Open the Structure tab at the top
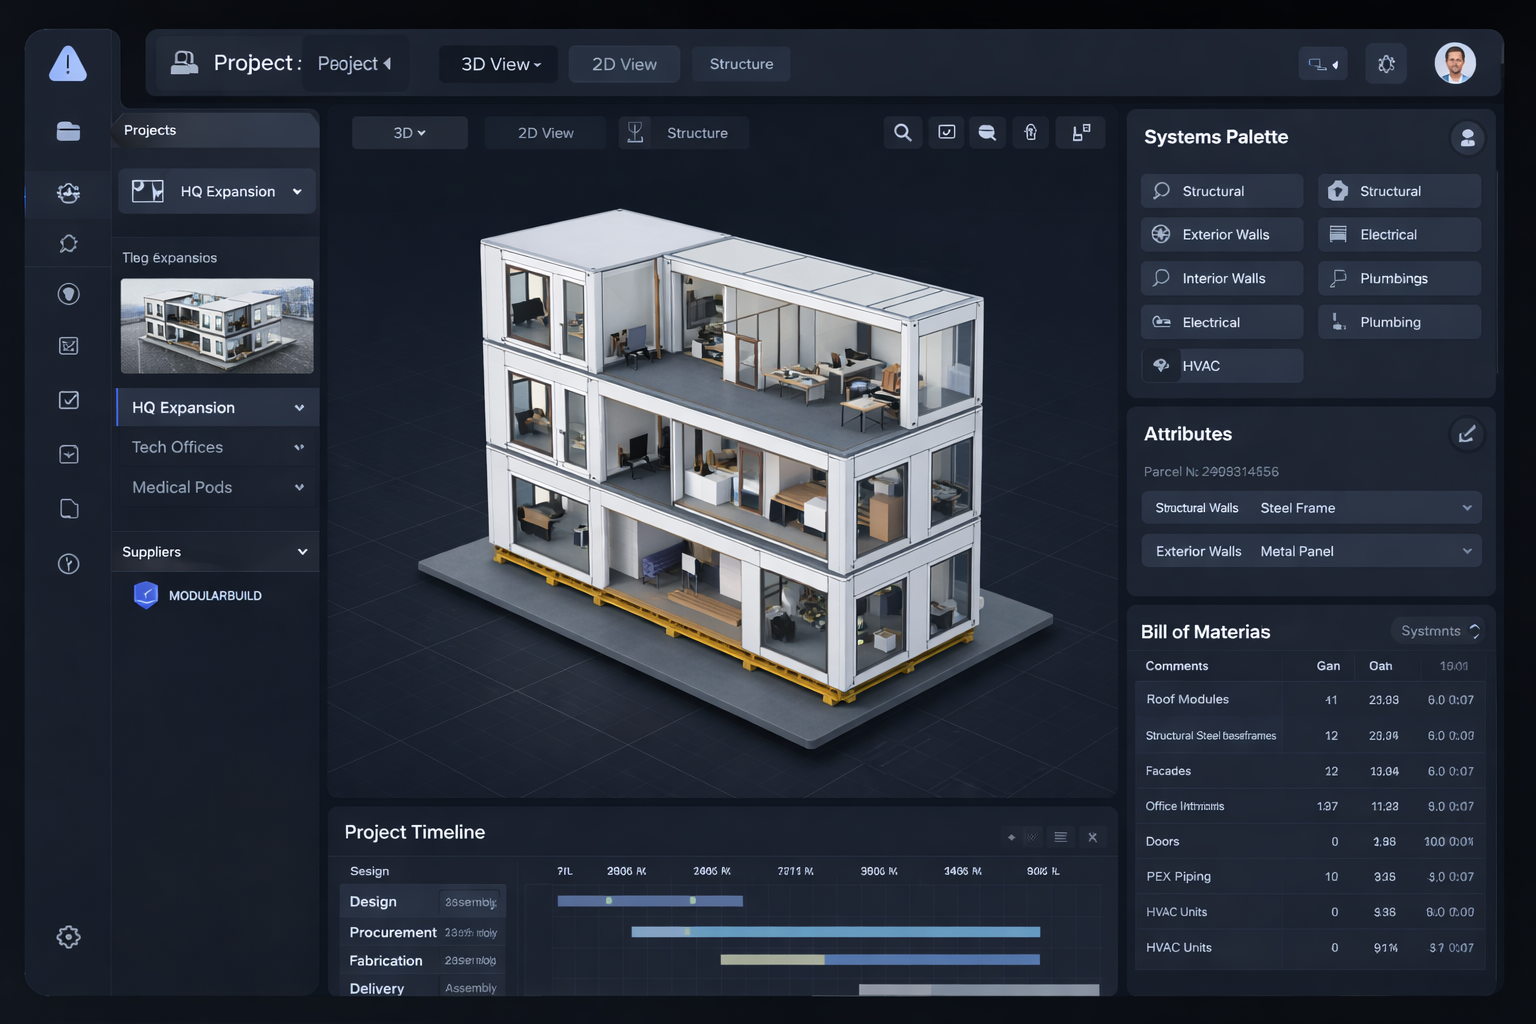 click(740, 63)
